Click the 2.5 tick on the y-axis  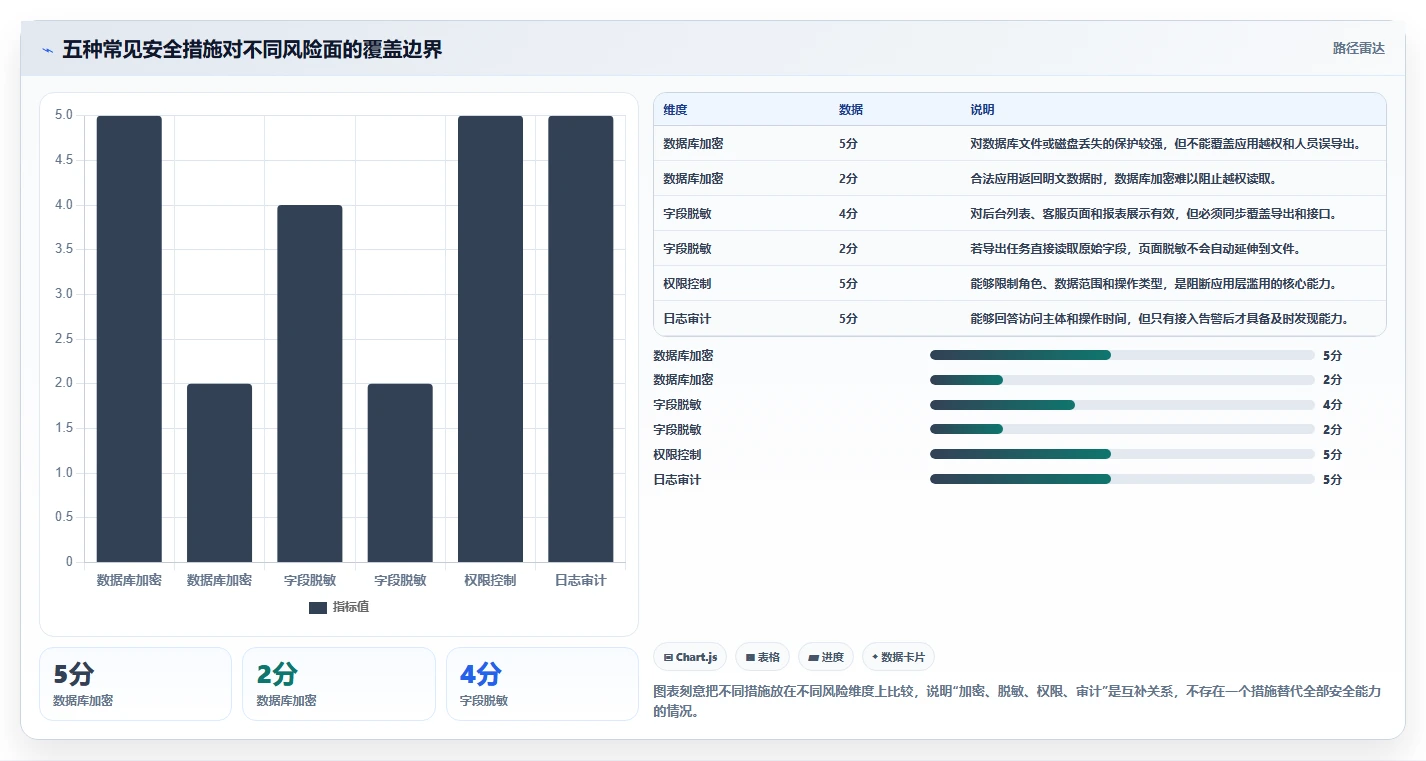click(x=64, y=339)
